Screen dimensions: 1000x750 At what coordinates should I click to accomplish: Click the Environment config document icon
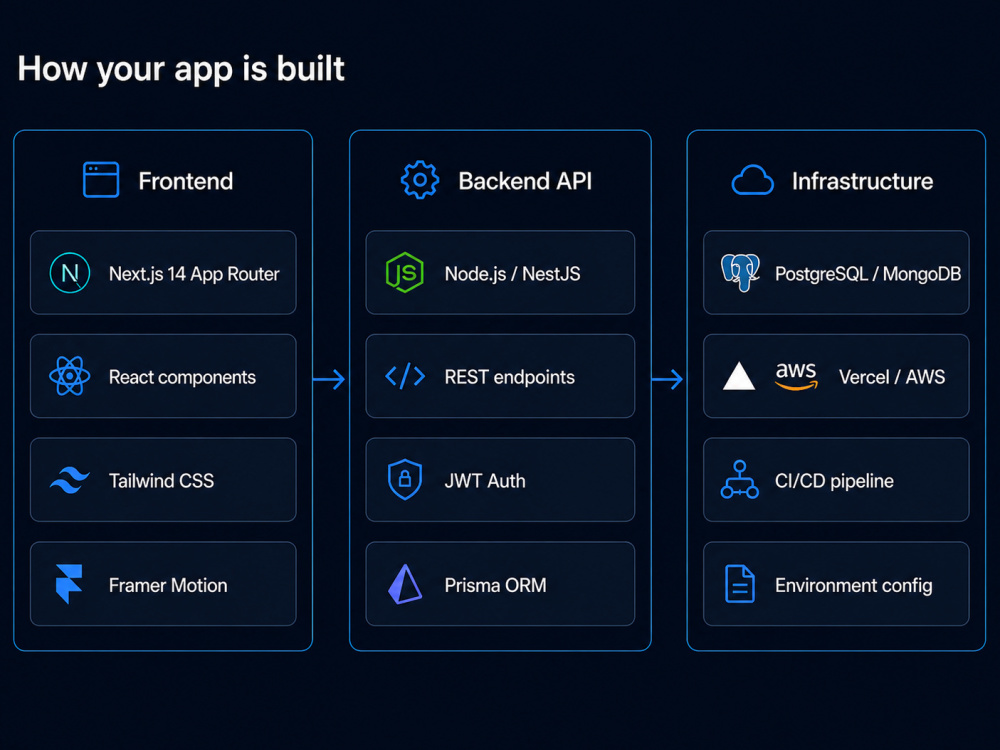pos(740,584)
